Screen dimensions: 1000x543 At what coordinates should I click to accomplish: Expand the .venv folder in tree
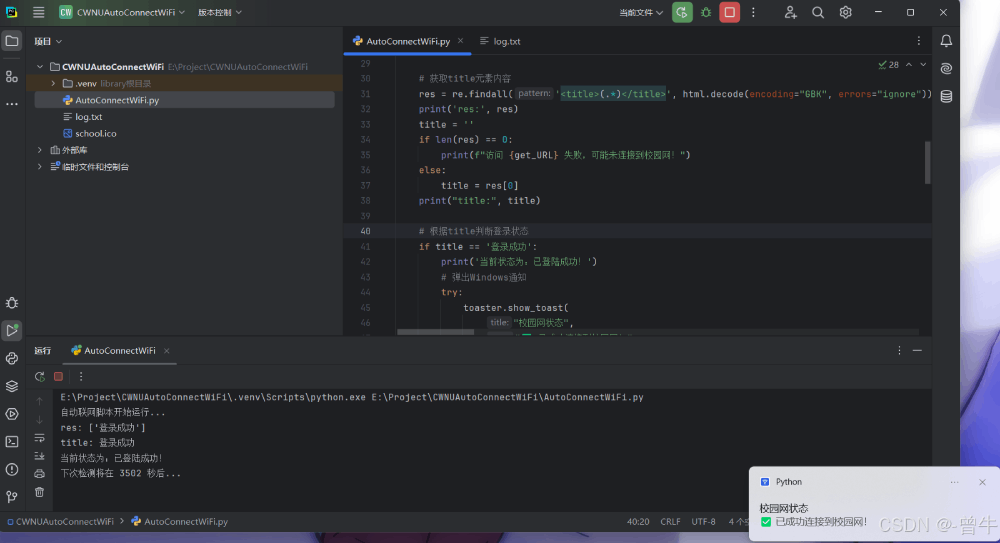[53, 84]
